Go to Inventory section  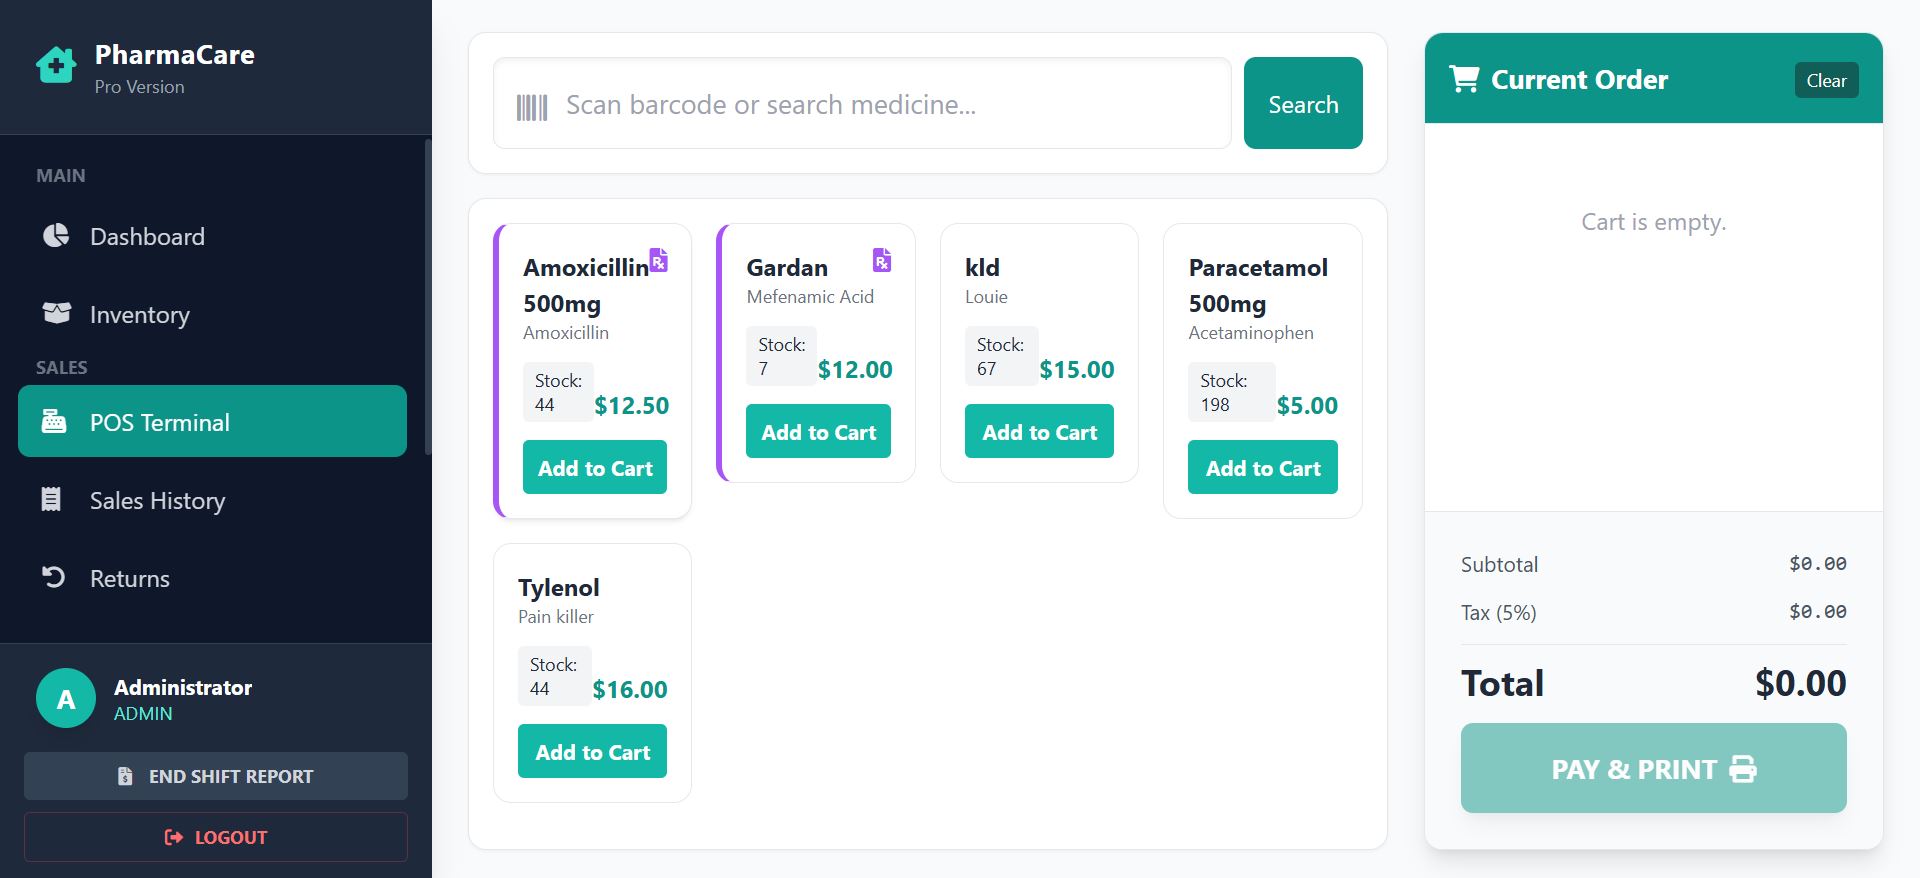(212, 314)
